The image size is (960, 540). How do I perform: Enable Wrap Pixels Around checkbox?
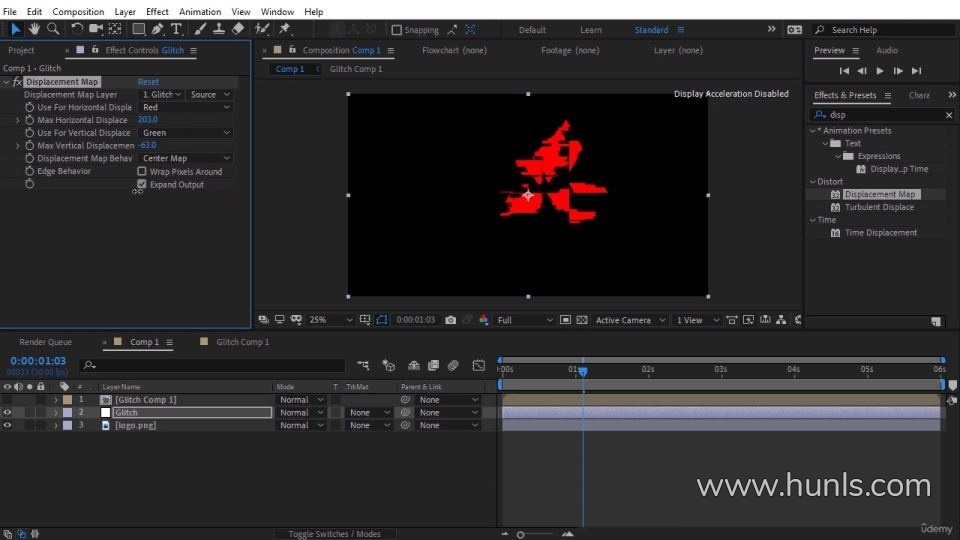tap(142, 172)
